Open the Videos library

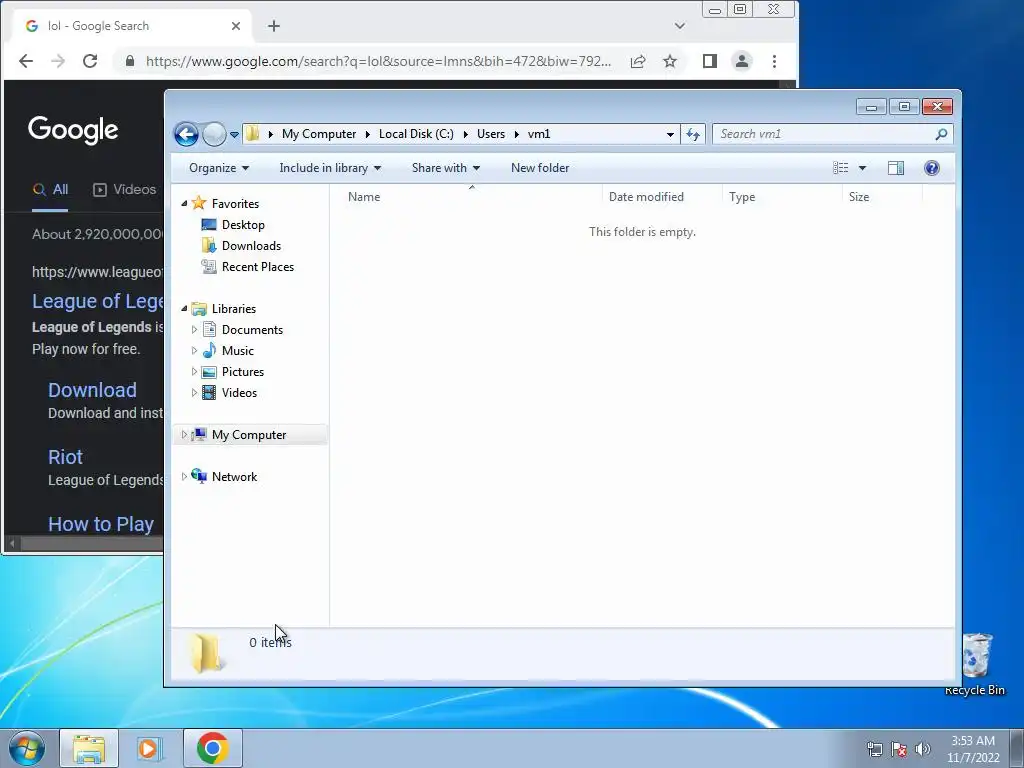(239, 392)
